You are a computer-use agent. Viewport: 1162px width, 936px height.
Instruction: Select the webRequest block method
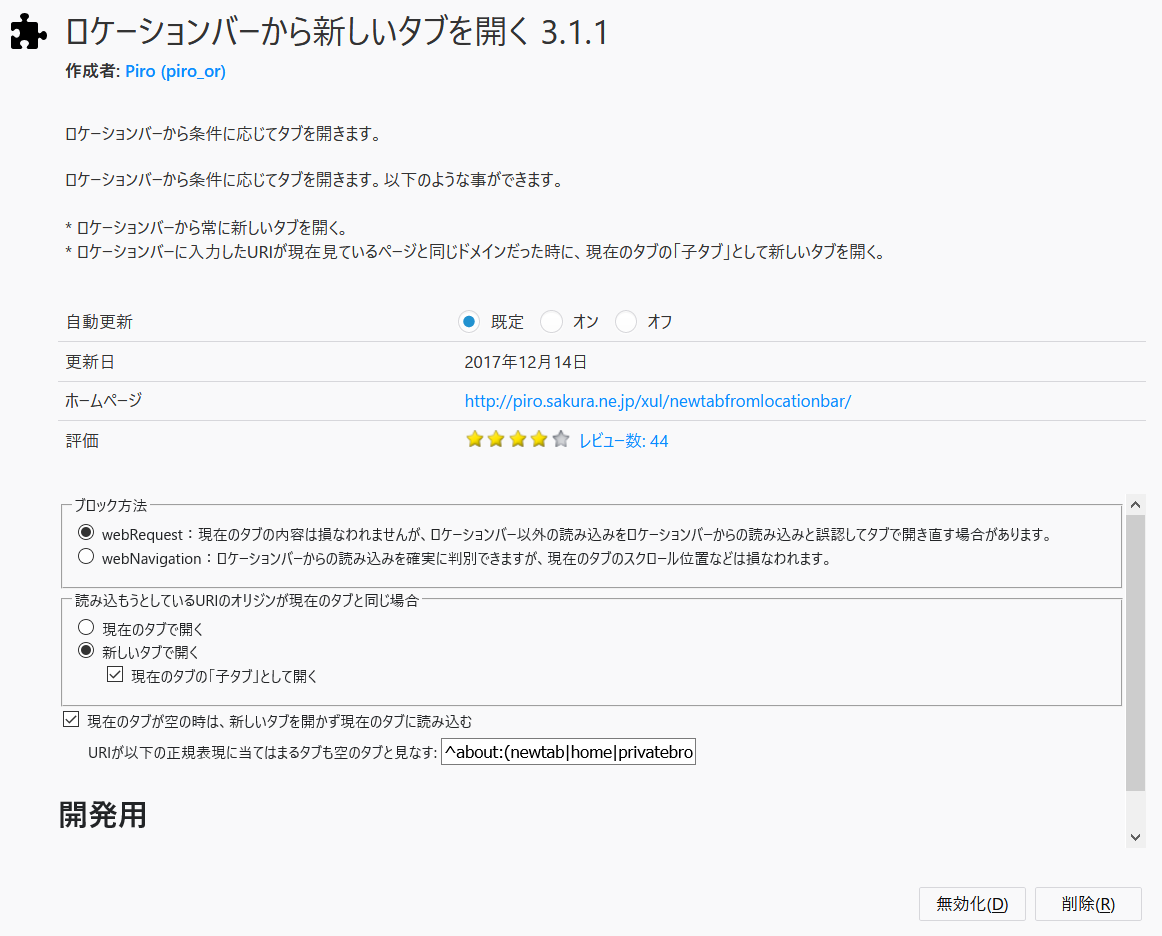pos(86,532)
